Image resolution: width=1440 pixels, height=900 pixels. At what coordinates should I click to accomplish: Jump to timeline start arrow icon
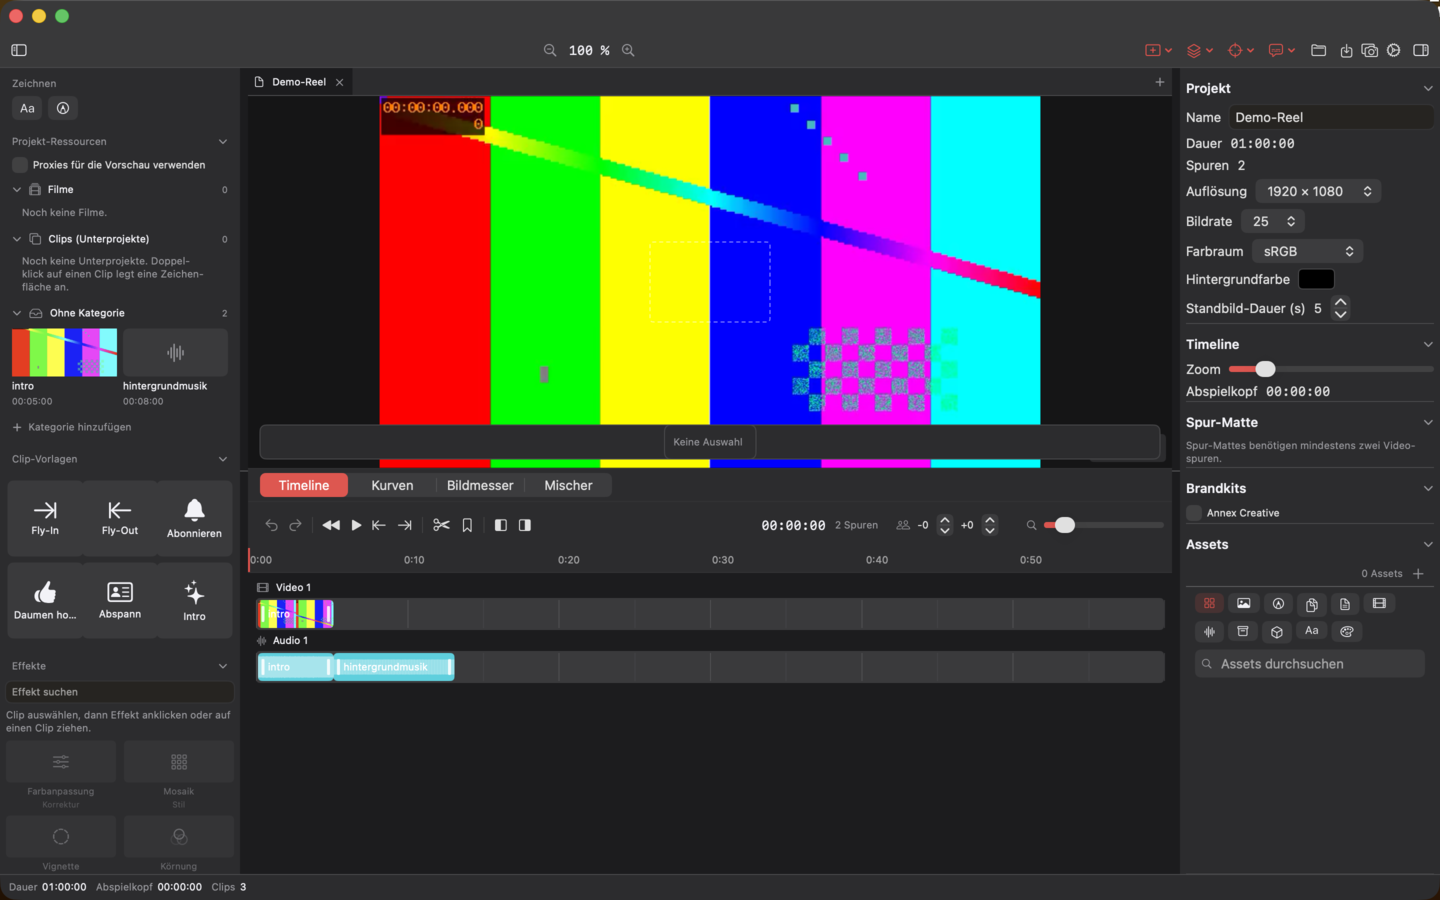click(x=379, y=525)
